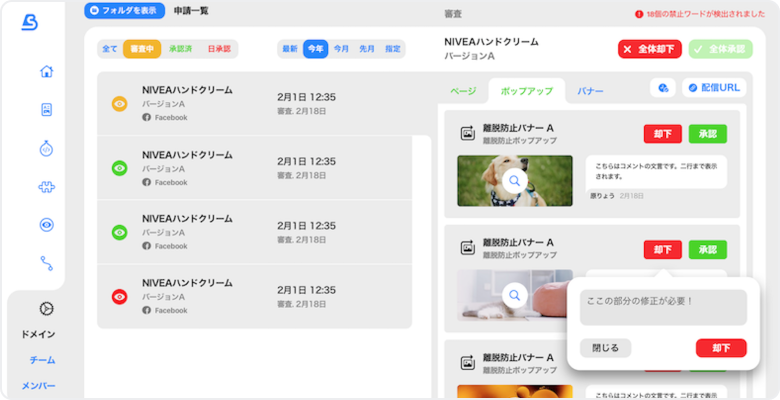Screen dimensions: 780x400
Task: Open the settings icon above ドメイン
Action: pyautogui.click(x=46, y=309)
